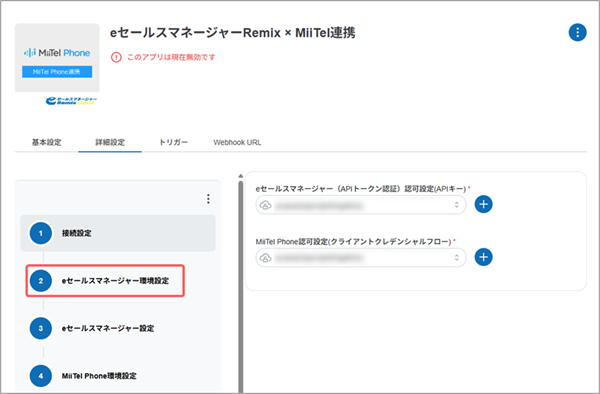The image size is (600, 394).
Task: Click the MiiTel Phone app logo thumbnail
Action: pyautogui.click(x=57, y=58)
